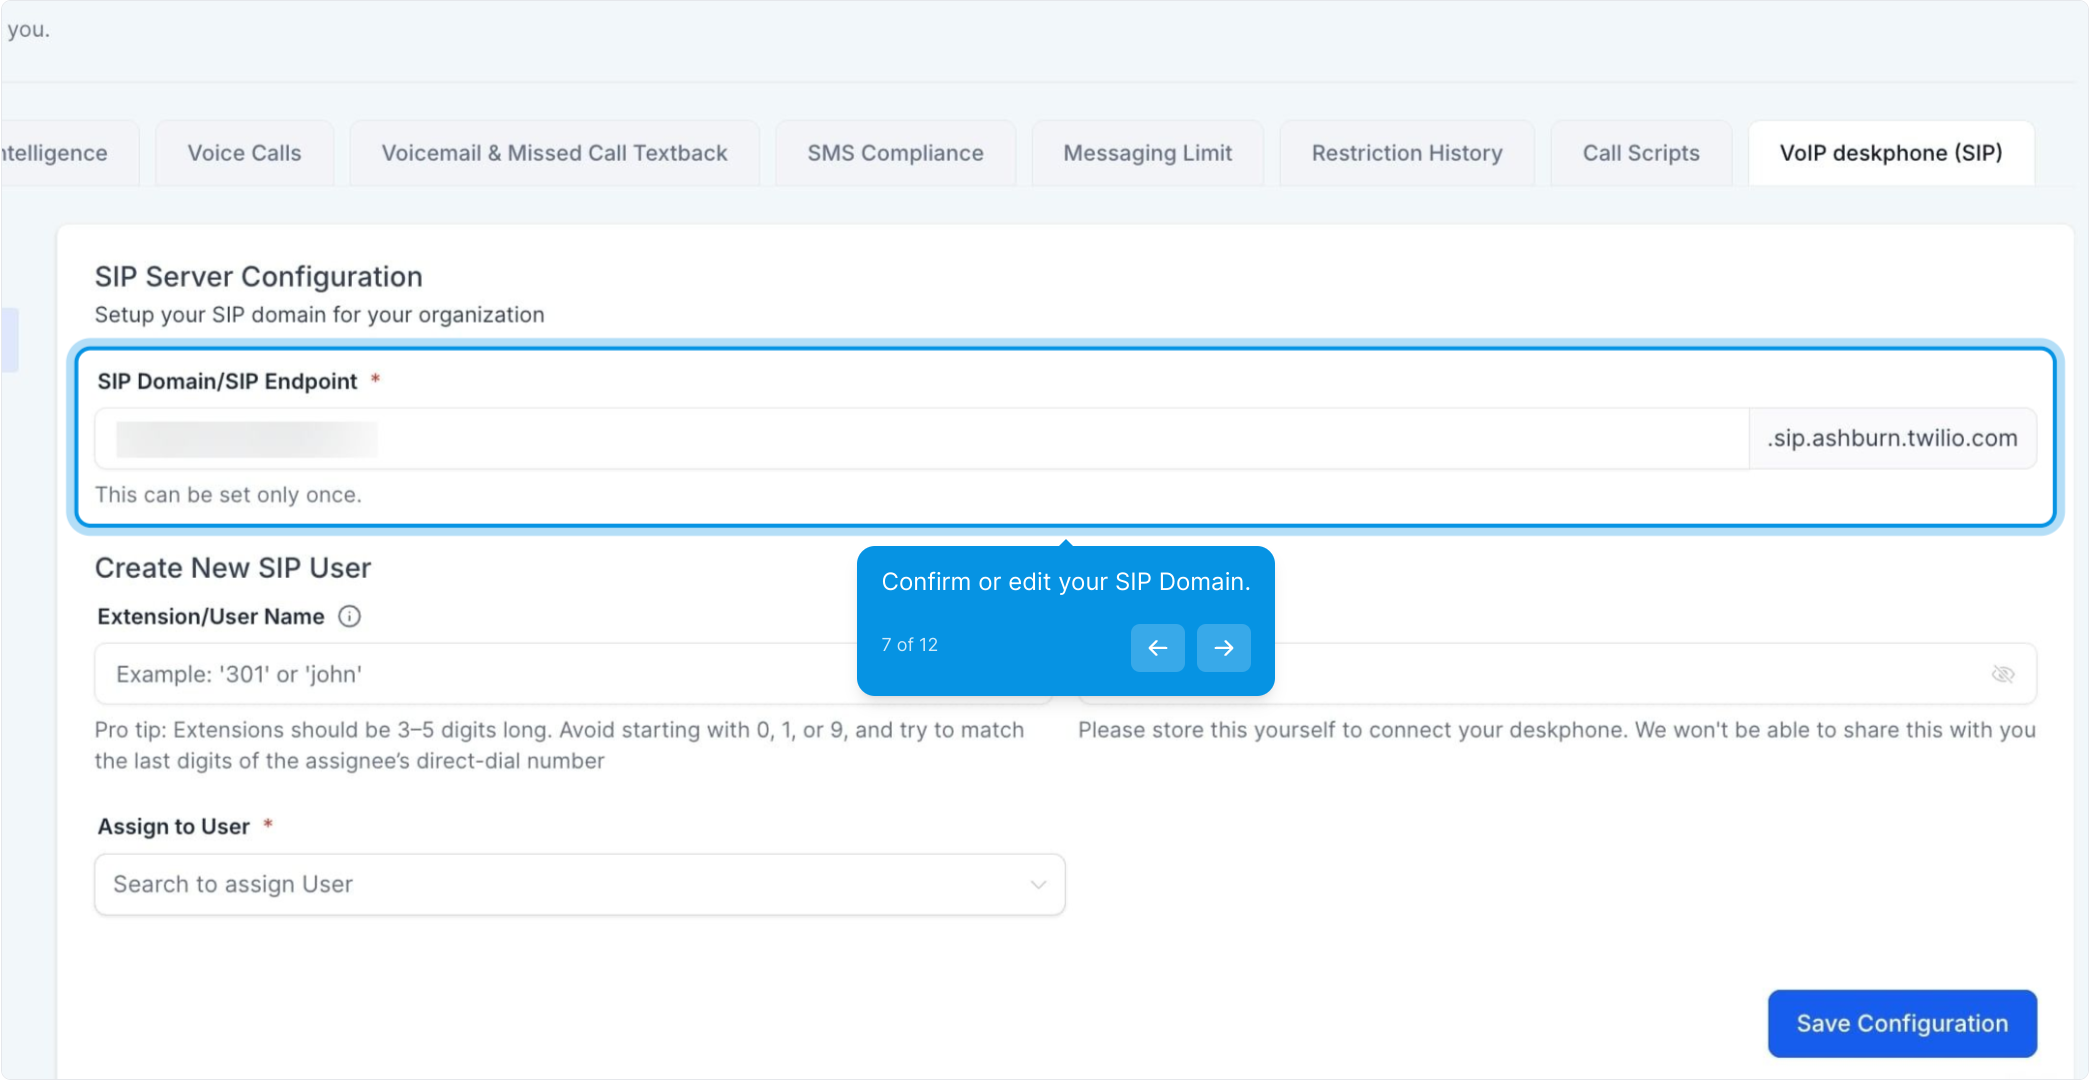Click the next step arrow in tooltip
Viewport: 2090px width, 1080px height.
click(1223, 648)
